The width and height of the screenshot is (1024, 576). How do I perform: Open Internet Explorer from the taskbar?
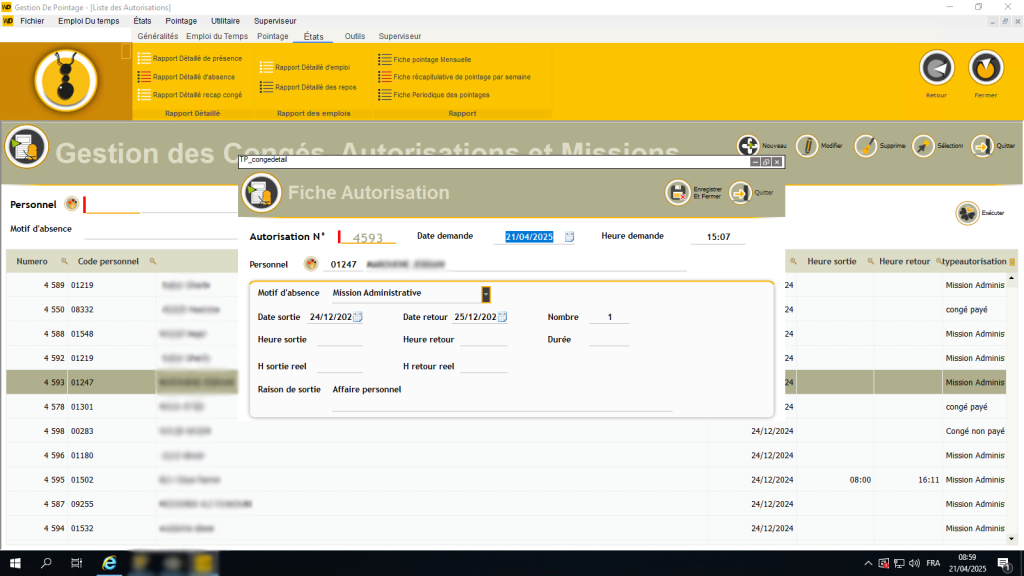pos(109,564)
